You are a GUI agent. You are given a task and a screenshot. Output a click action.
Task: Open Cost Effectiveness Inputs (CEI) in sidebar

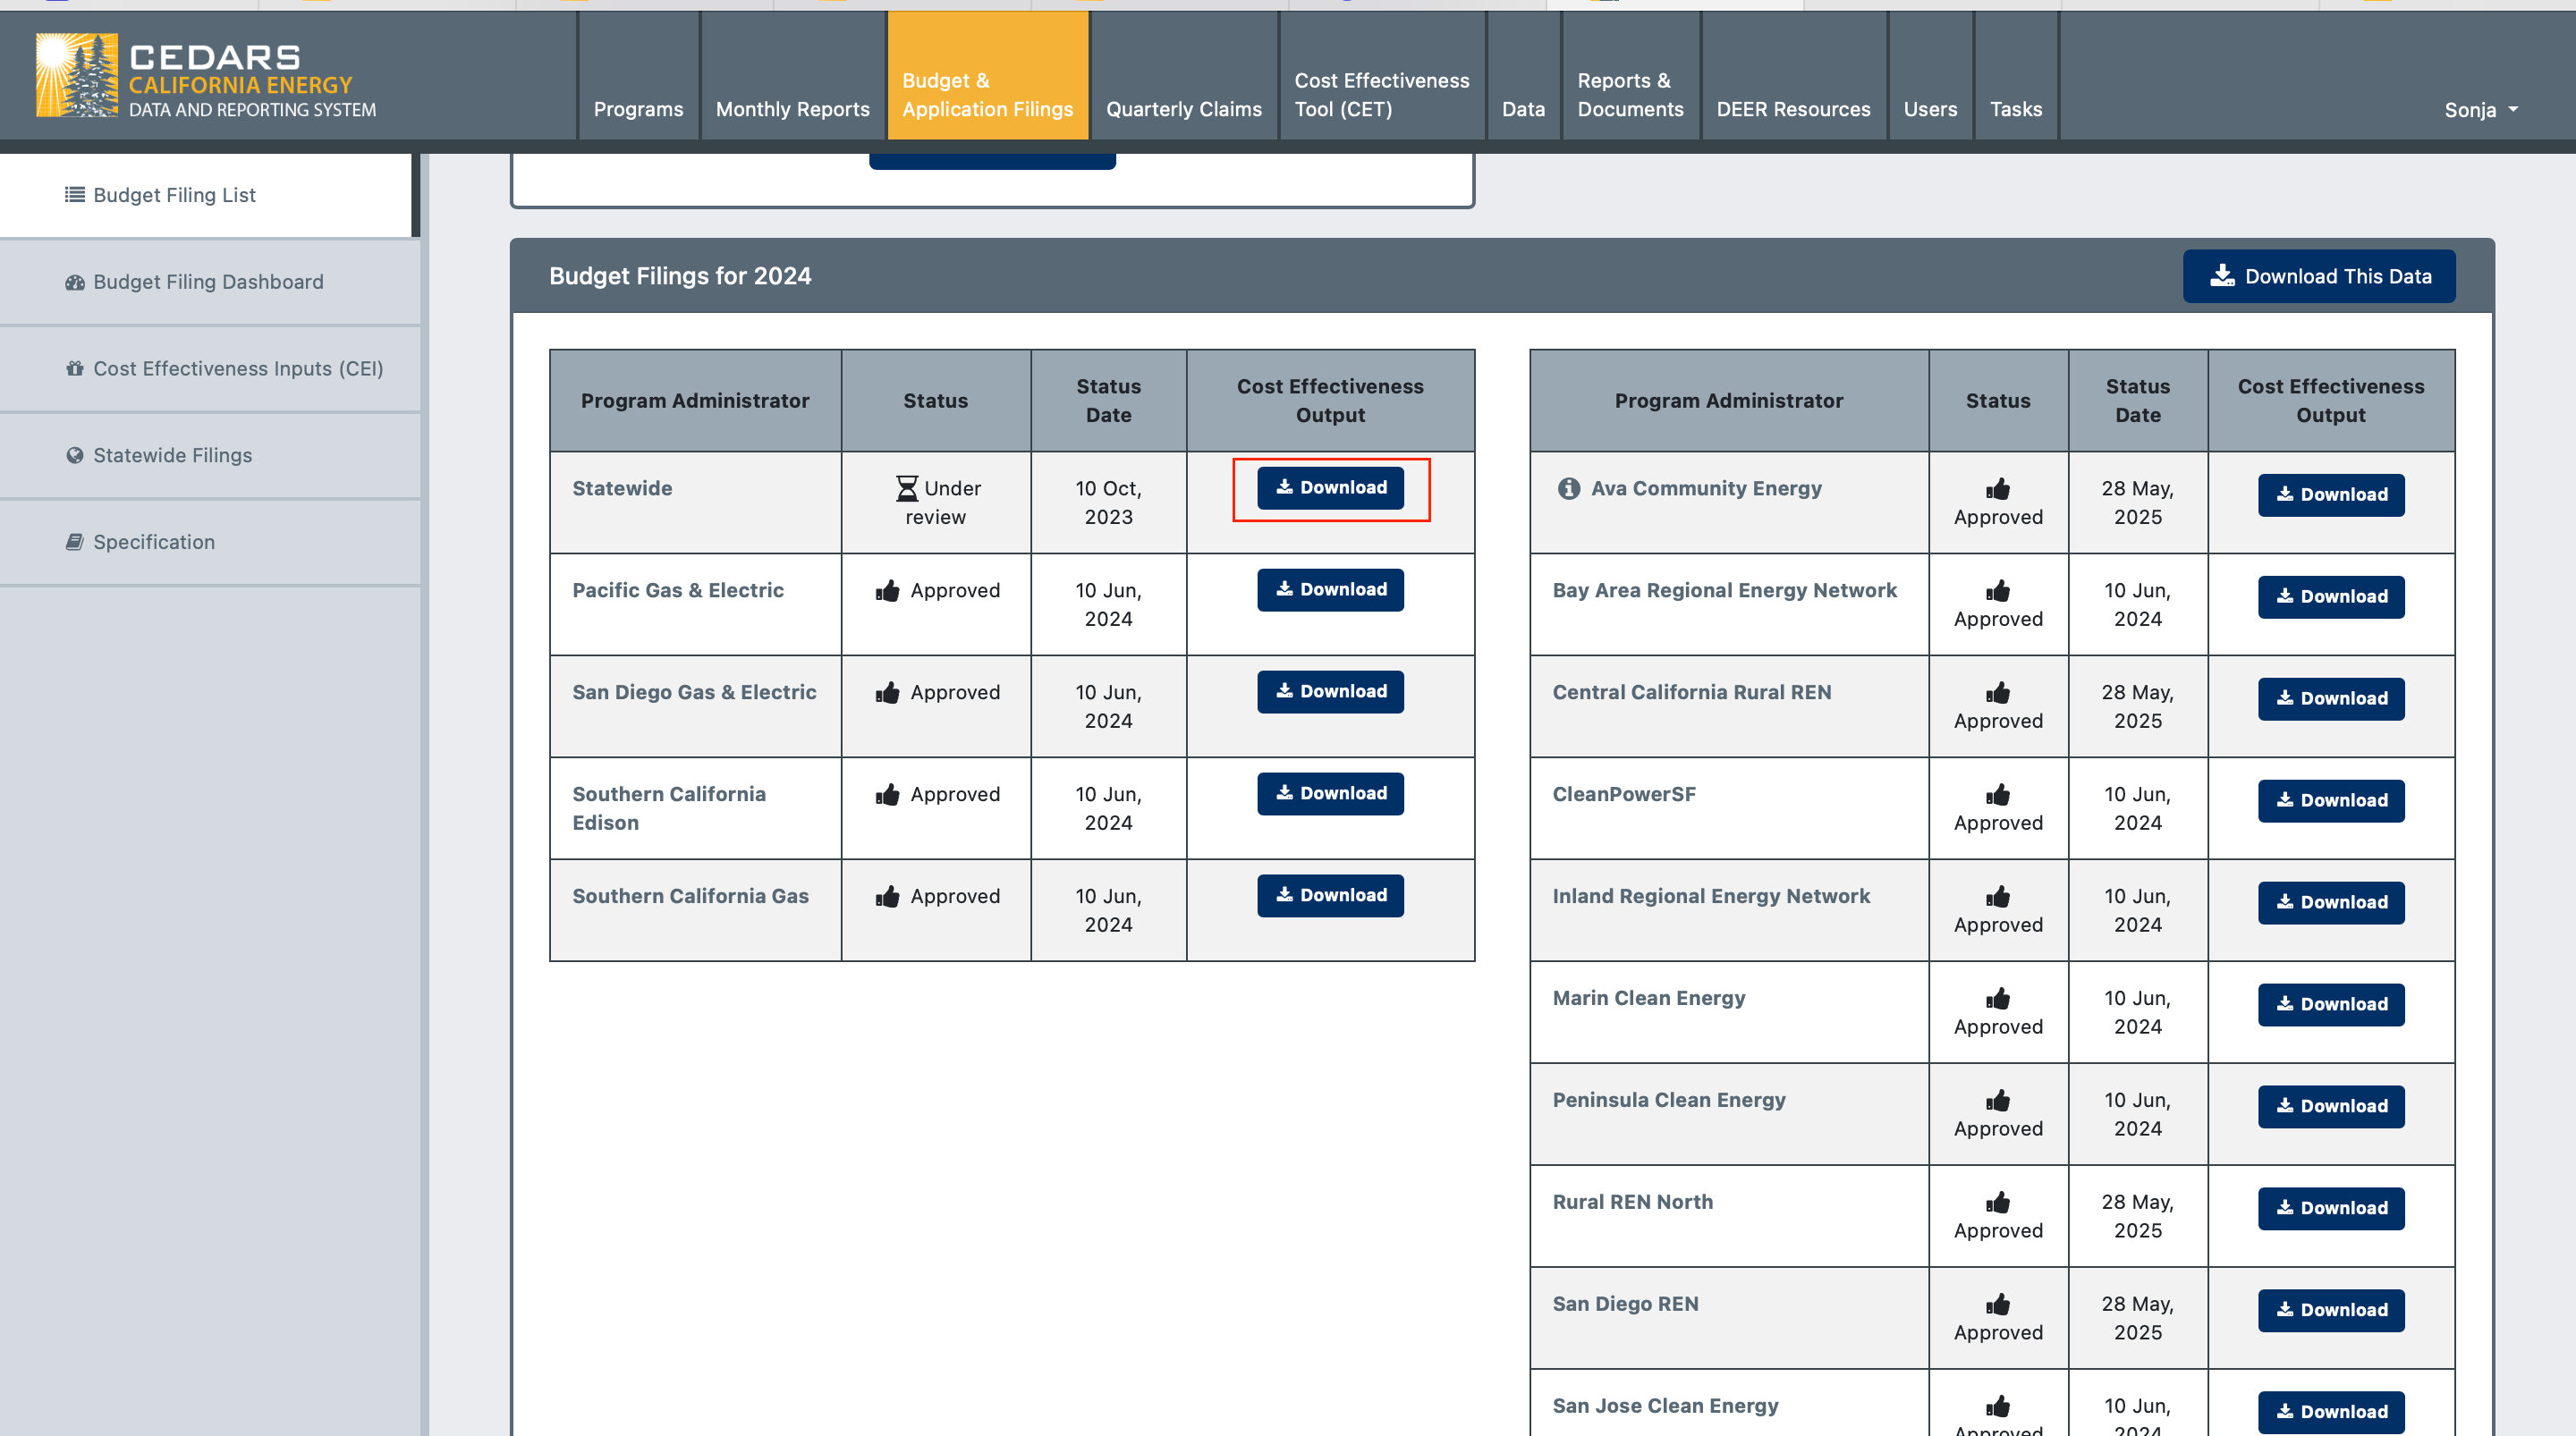210,369
